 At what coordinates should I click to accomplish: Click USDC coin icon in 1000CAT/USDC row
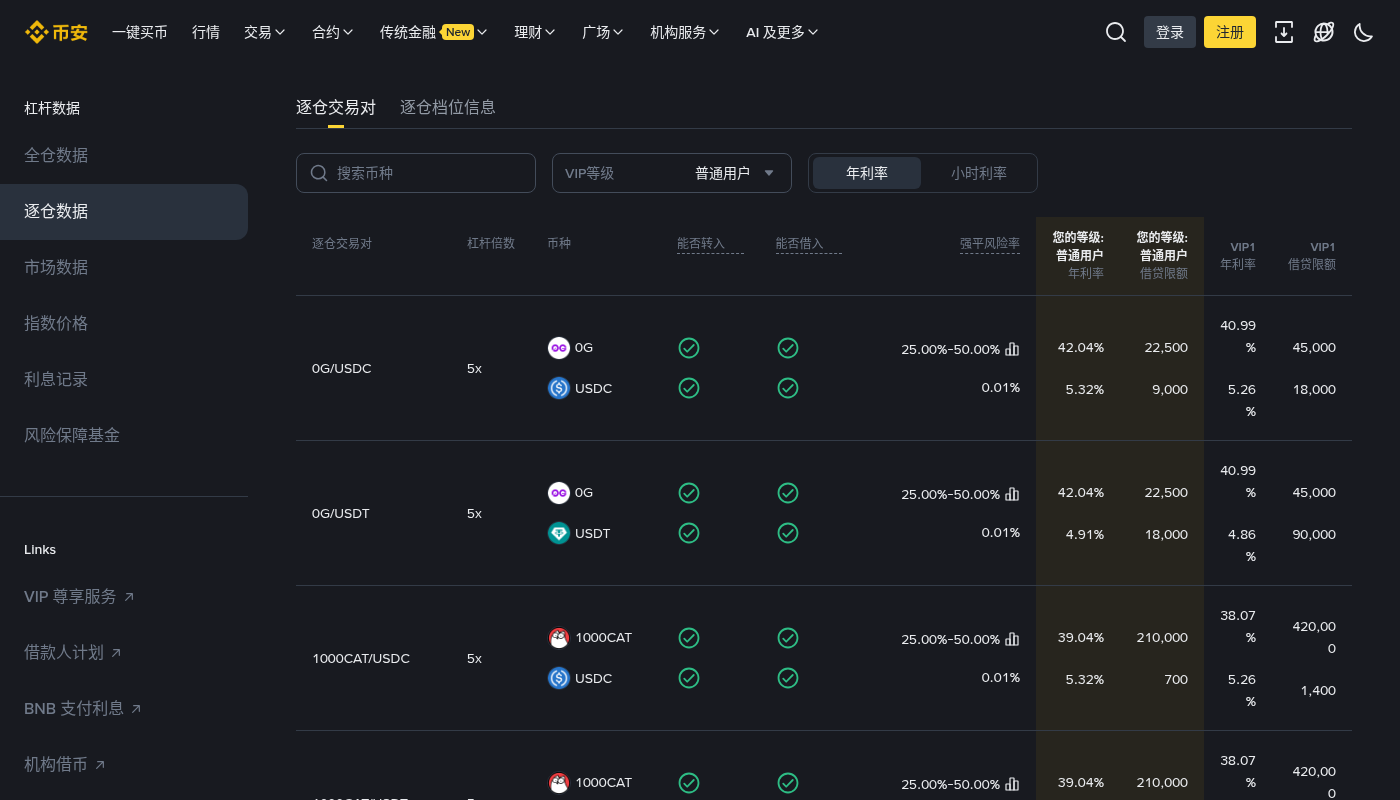coord(559,678)
